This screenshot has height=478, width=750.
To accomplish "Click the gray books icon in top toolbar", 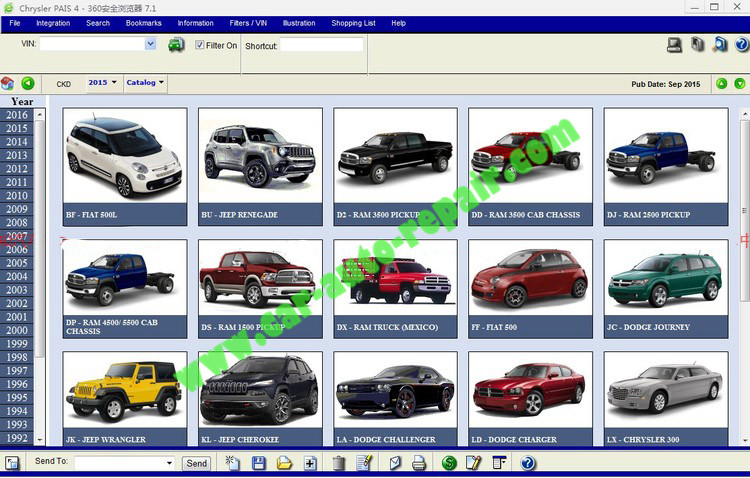I will pos(698,45).
